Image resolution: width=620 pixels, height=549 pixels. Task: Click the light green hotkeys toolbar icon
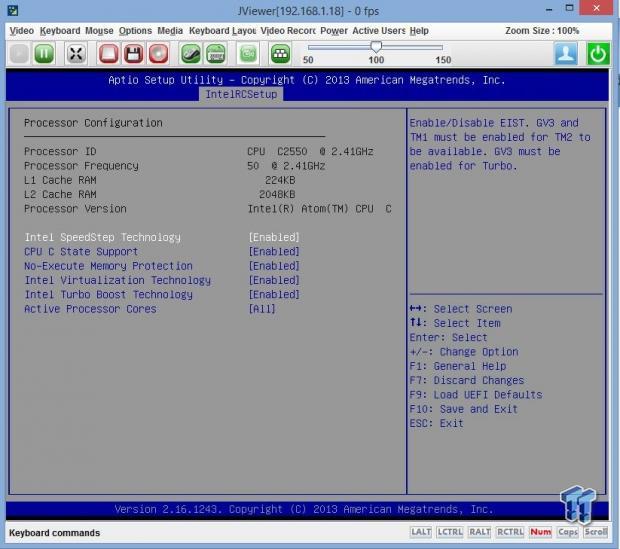point(248,54)
